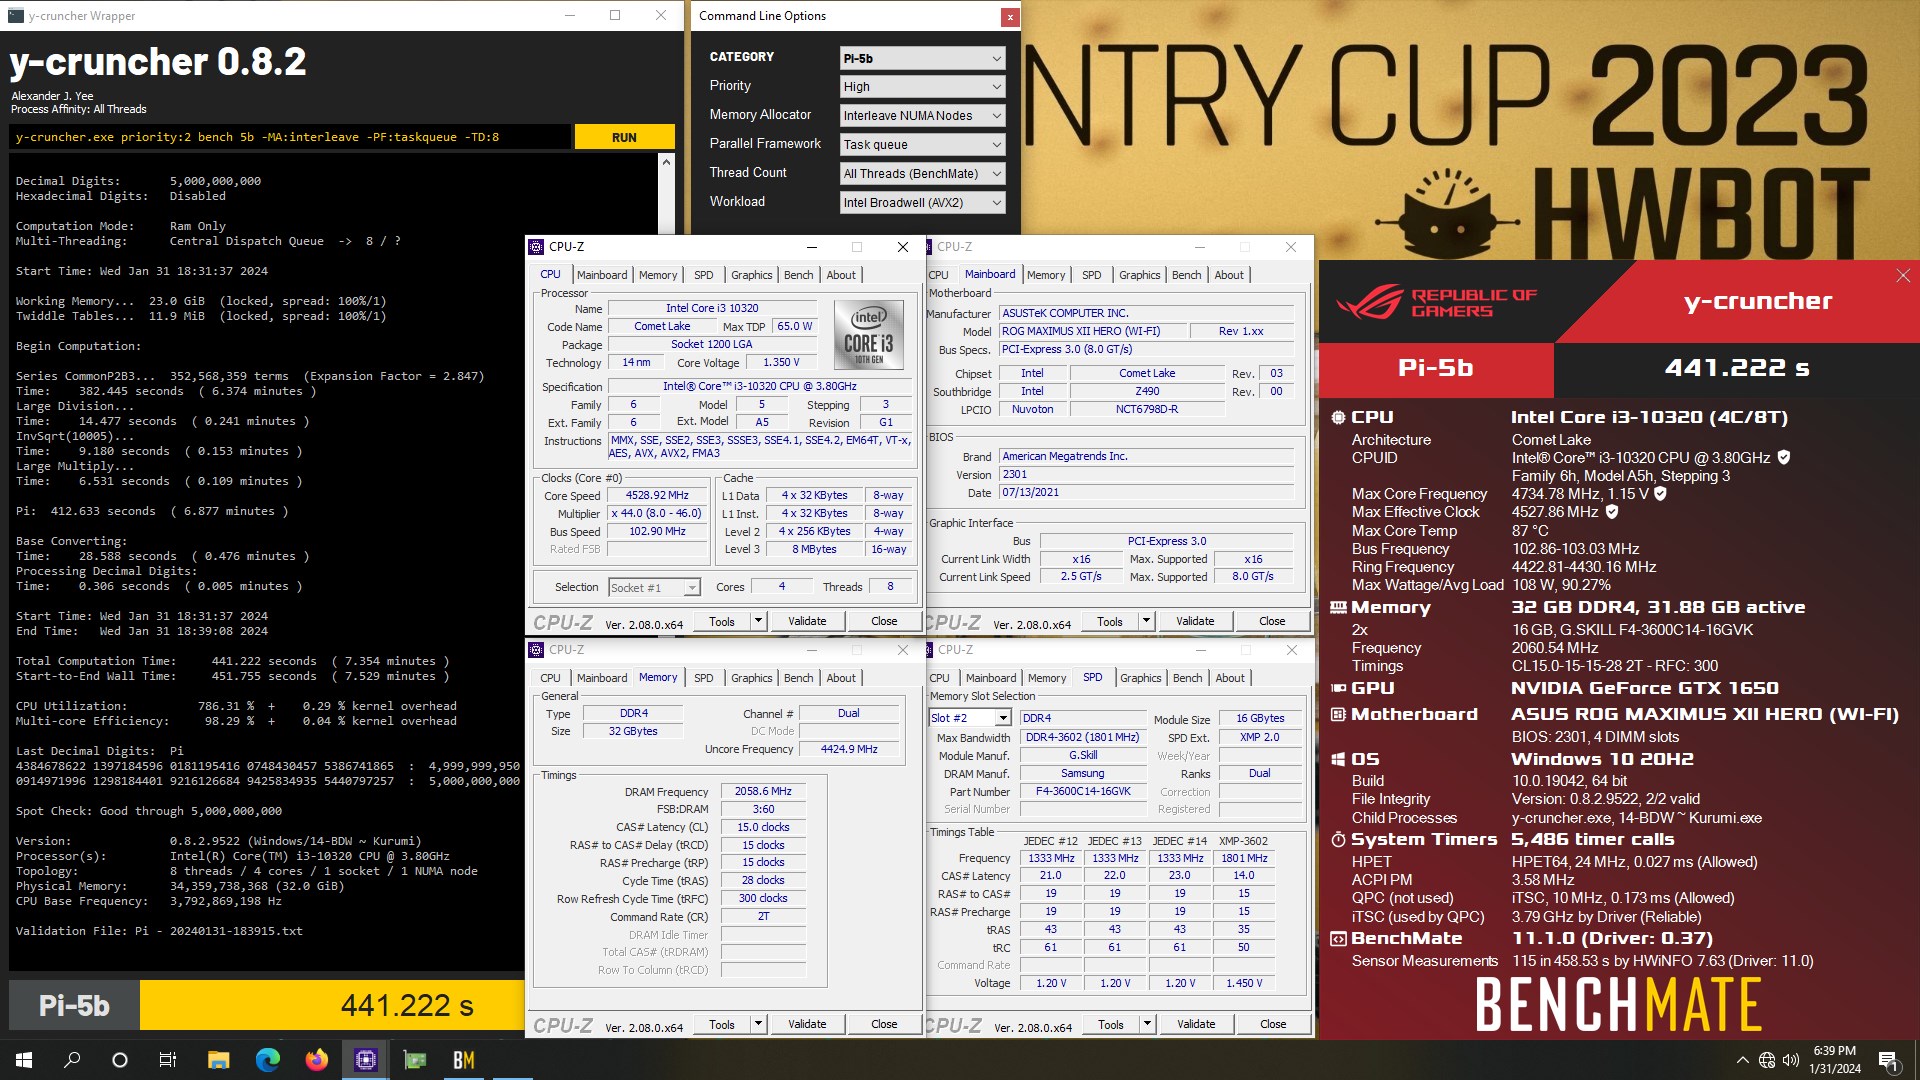Click Core Speed value 4528.92 MHz
The image size is (1920, 1080).
coord(657,496)
